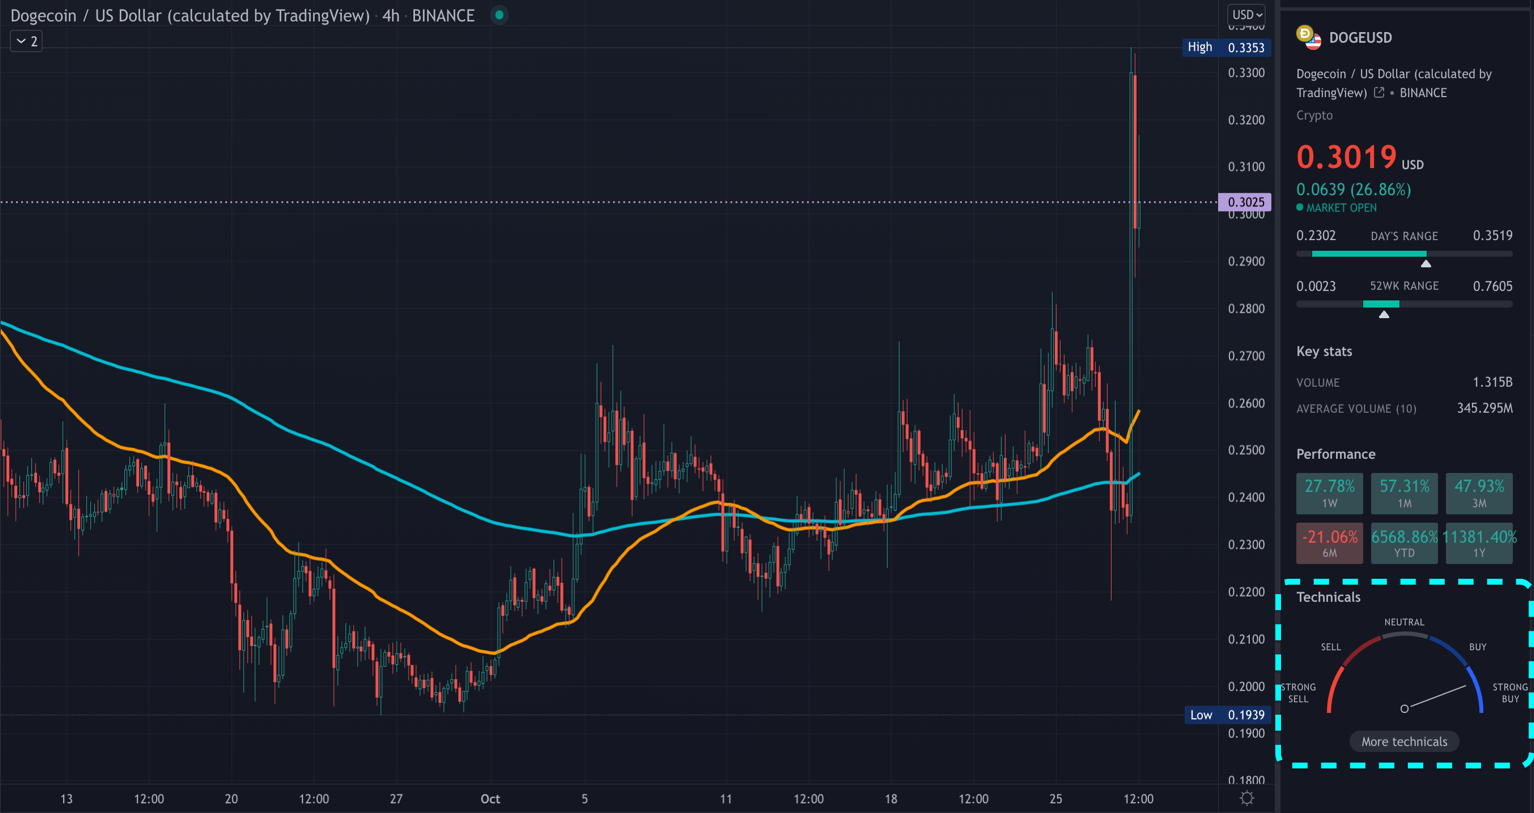Select the 1W performance tile 27.78%
This screenshot has height=813, width=1534.
[x=1329, y=493]
